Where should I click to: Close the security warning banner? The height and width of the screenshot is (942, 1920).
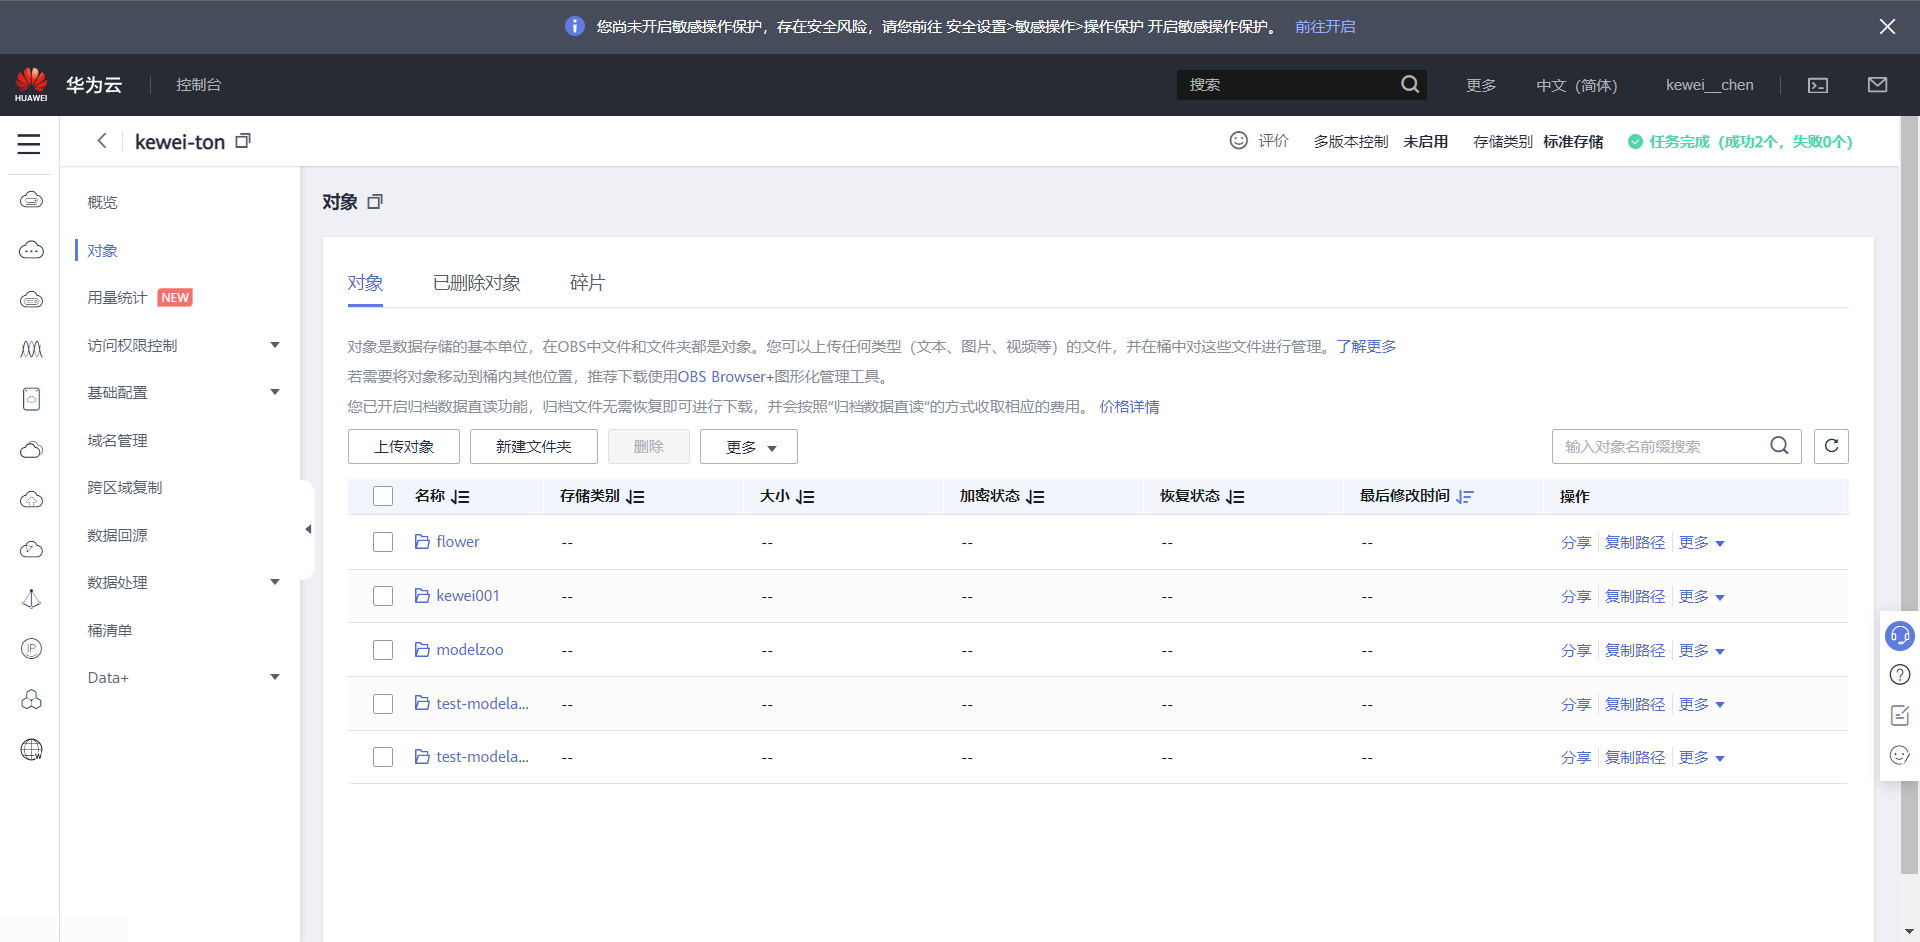[x=1887, y=27]
